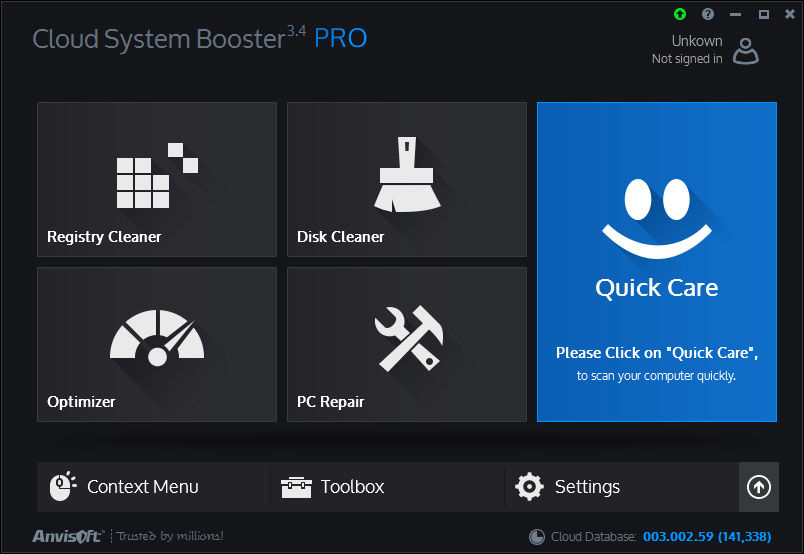Click the Trusted by millions! slogan
The image size is (804, 554).
coord(170,536)
